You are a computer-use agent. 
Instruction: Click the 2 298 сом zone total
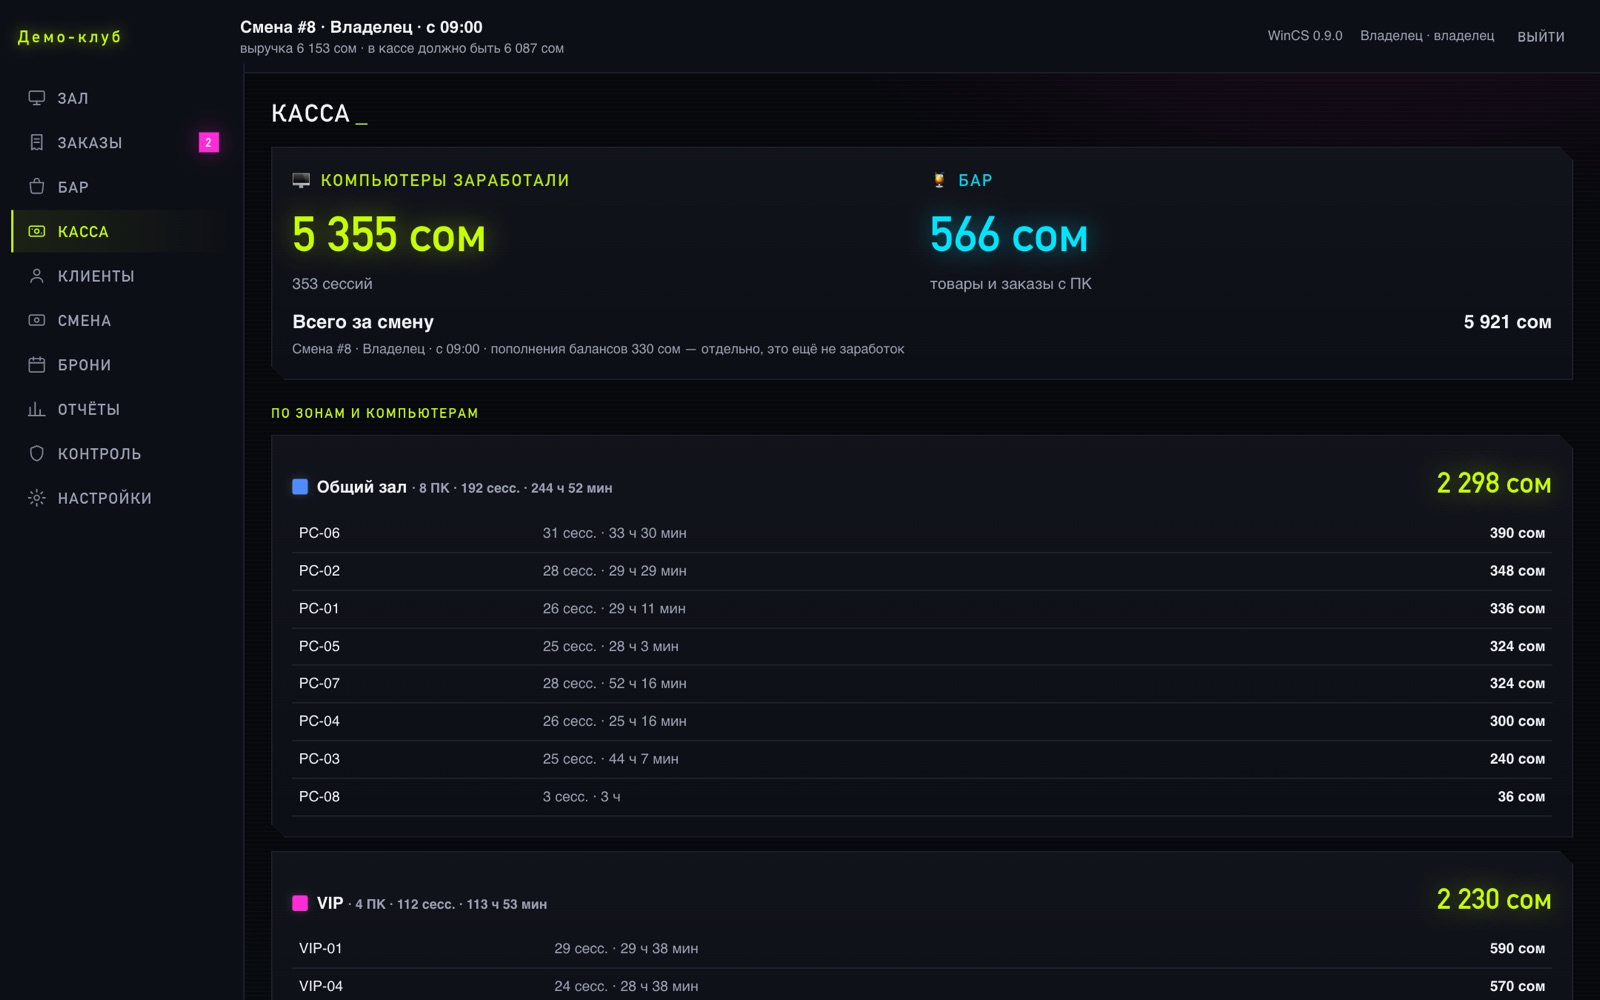(1494, 483)
